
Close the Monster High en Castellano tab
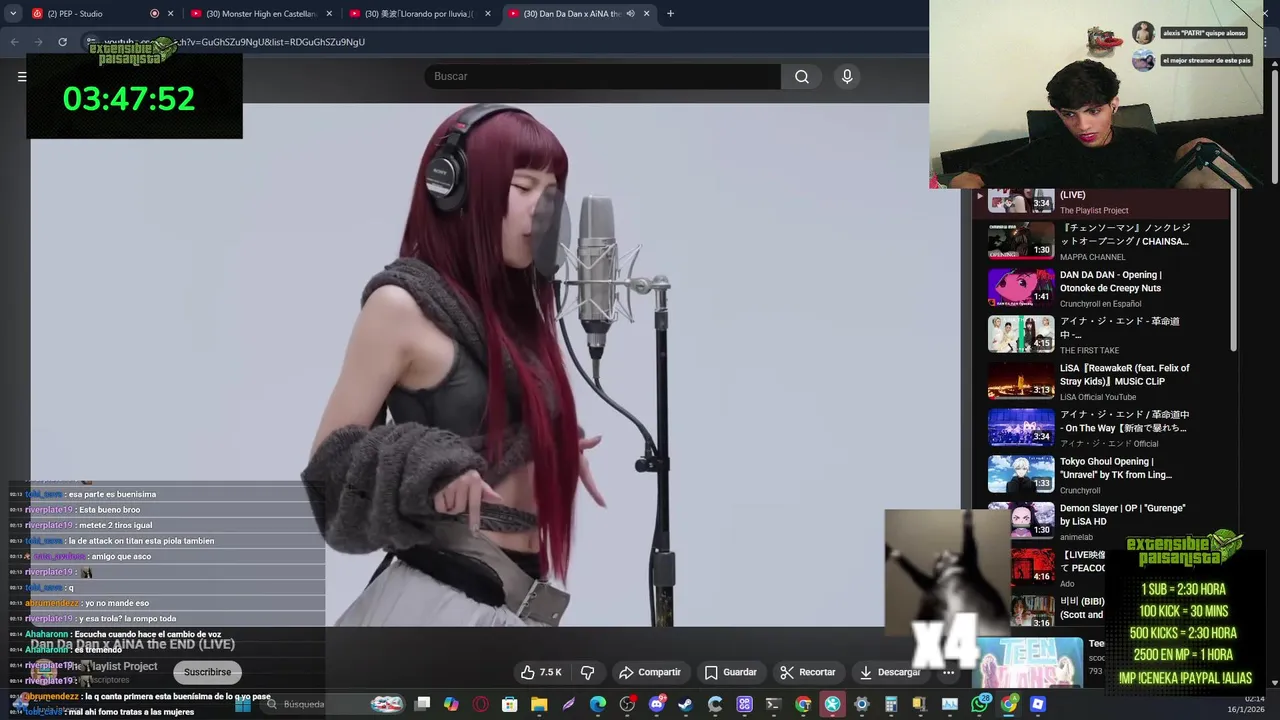pos(329,14)
